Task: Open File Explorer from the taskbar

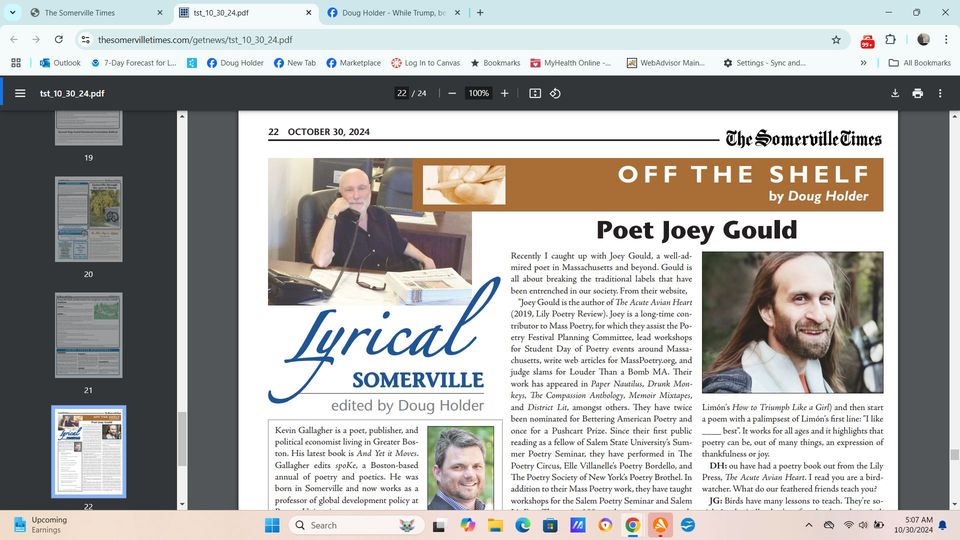Action: [x=495, y=525]
